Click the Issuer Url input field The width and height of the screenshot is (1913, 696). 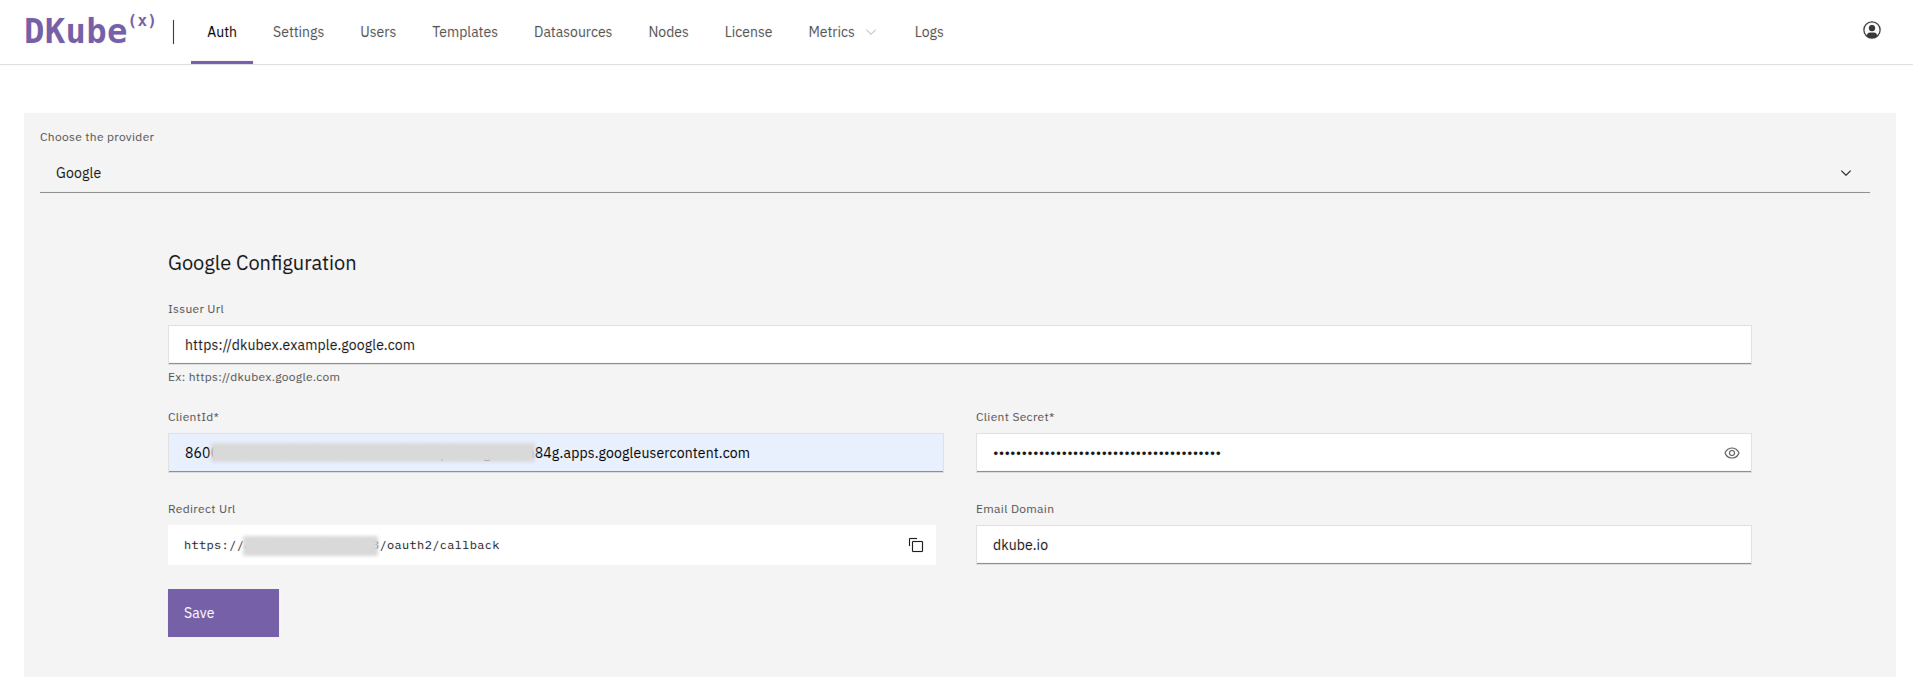click(958, 345)
